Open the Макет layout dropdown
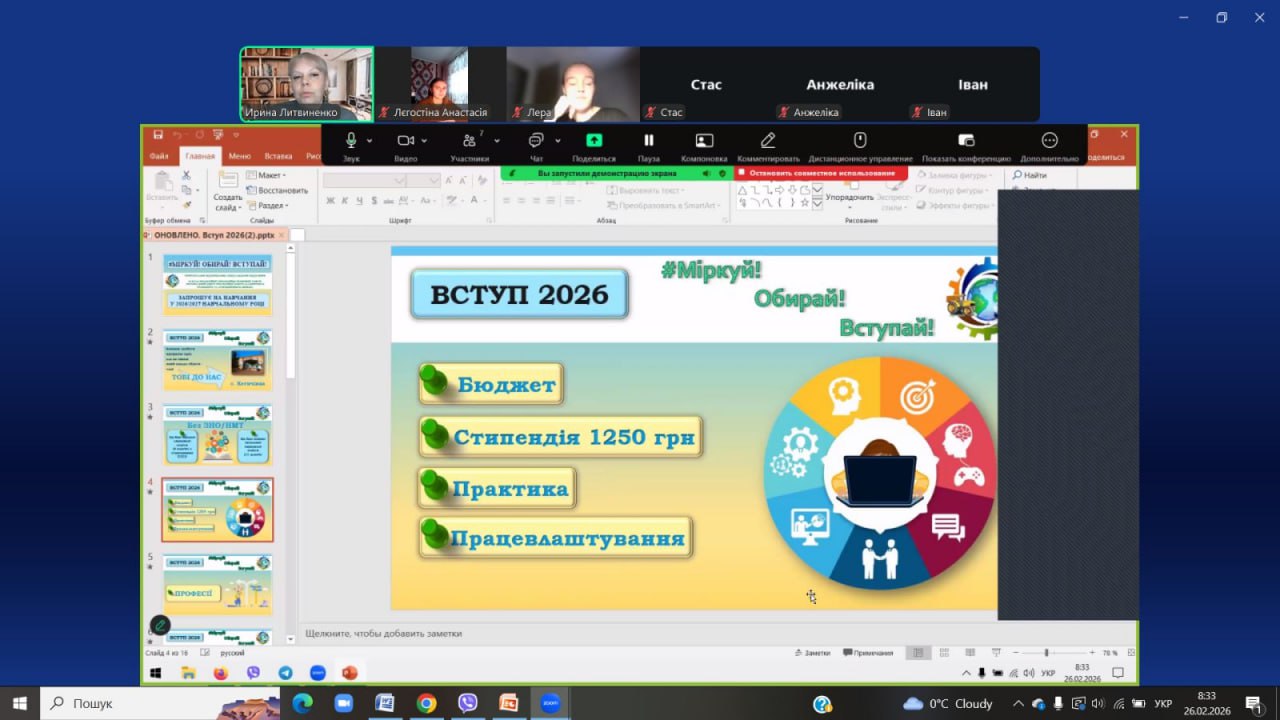 pos(268,176)
